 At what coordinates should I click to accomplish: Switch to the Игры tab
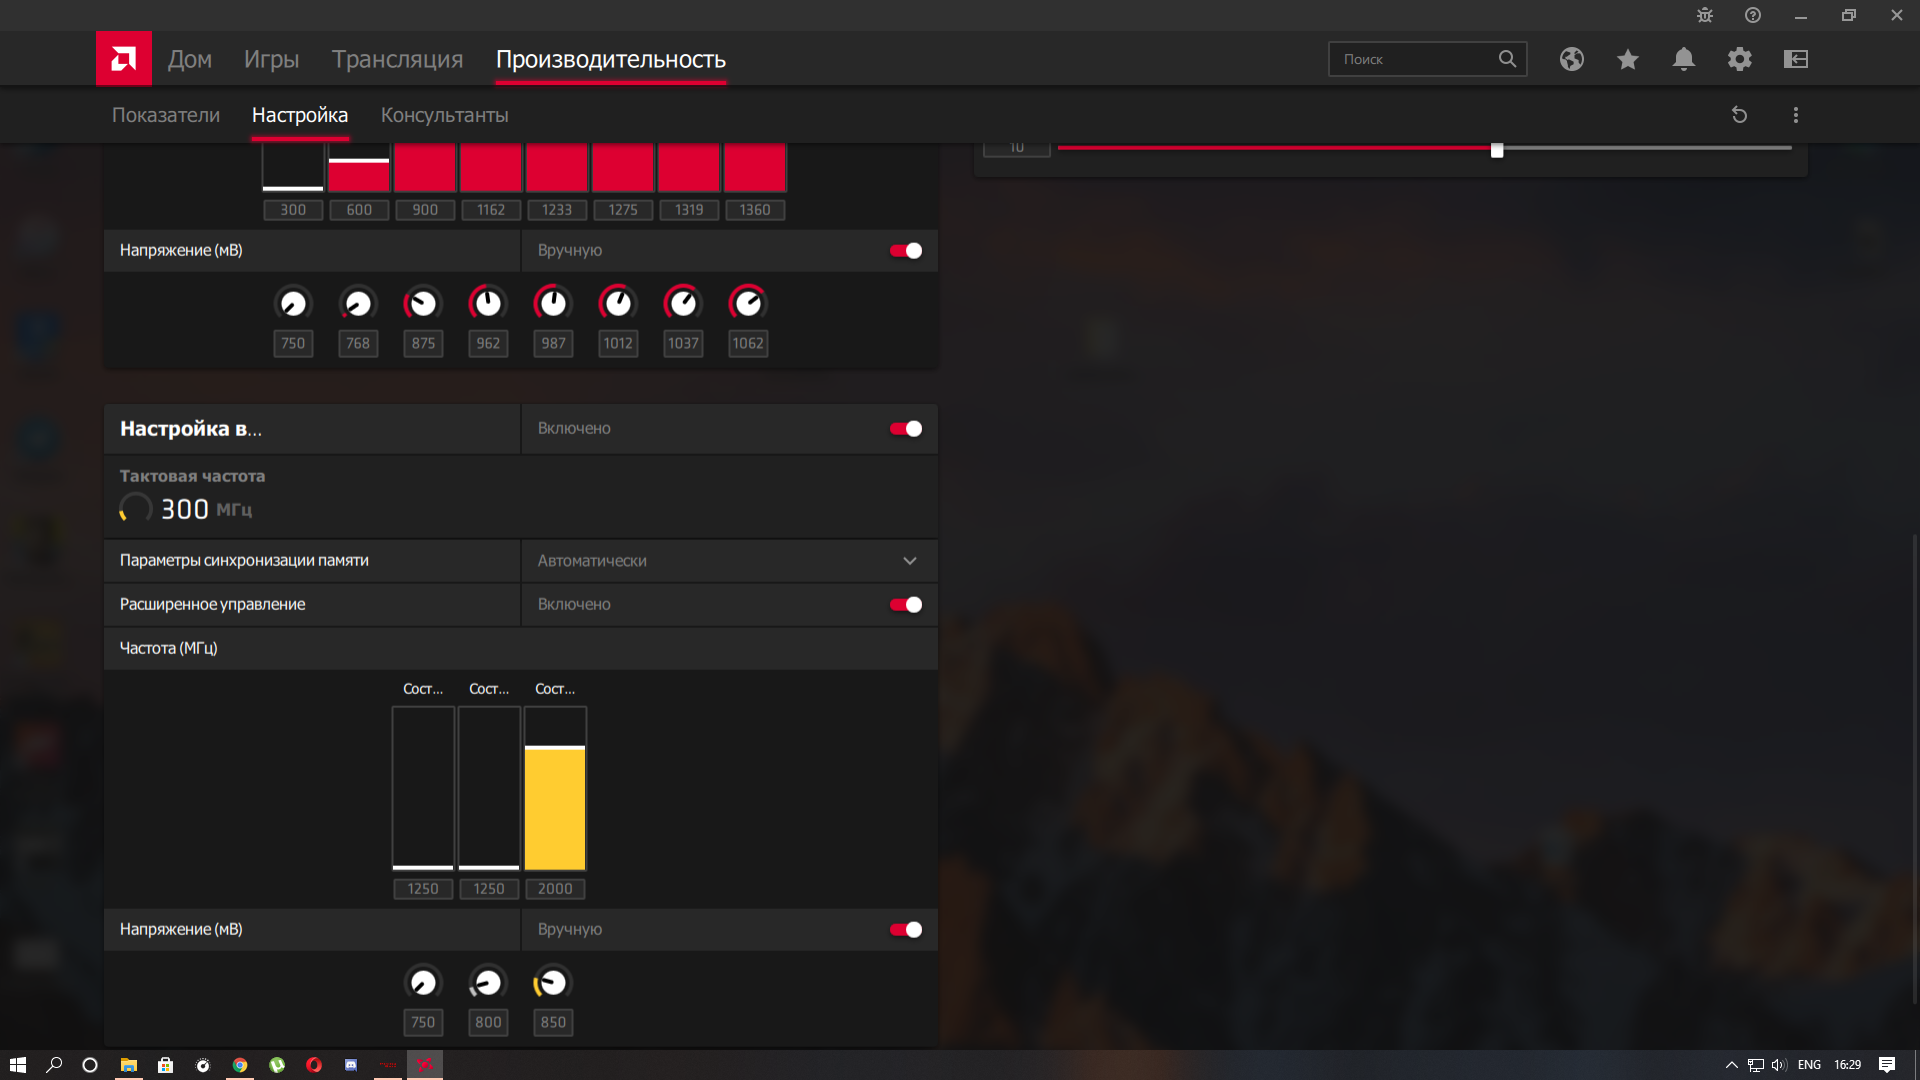[x=271, y=59]
